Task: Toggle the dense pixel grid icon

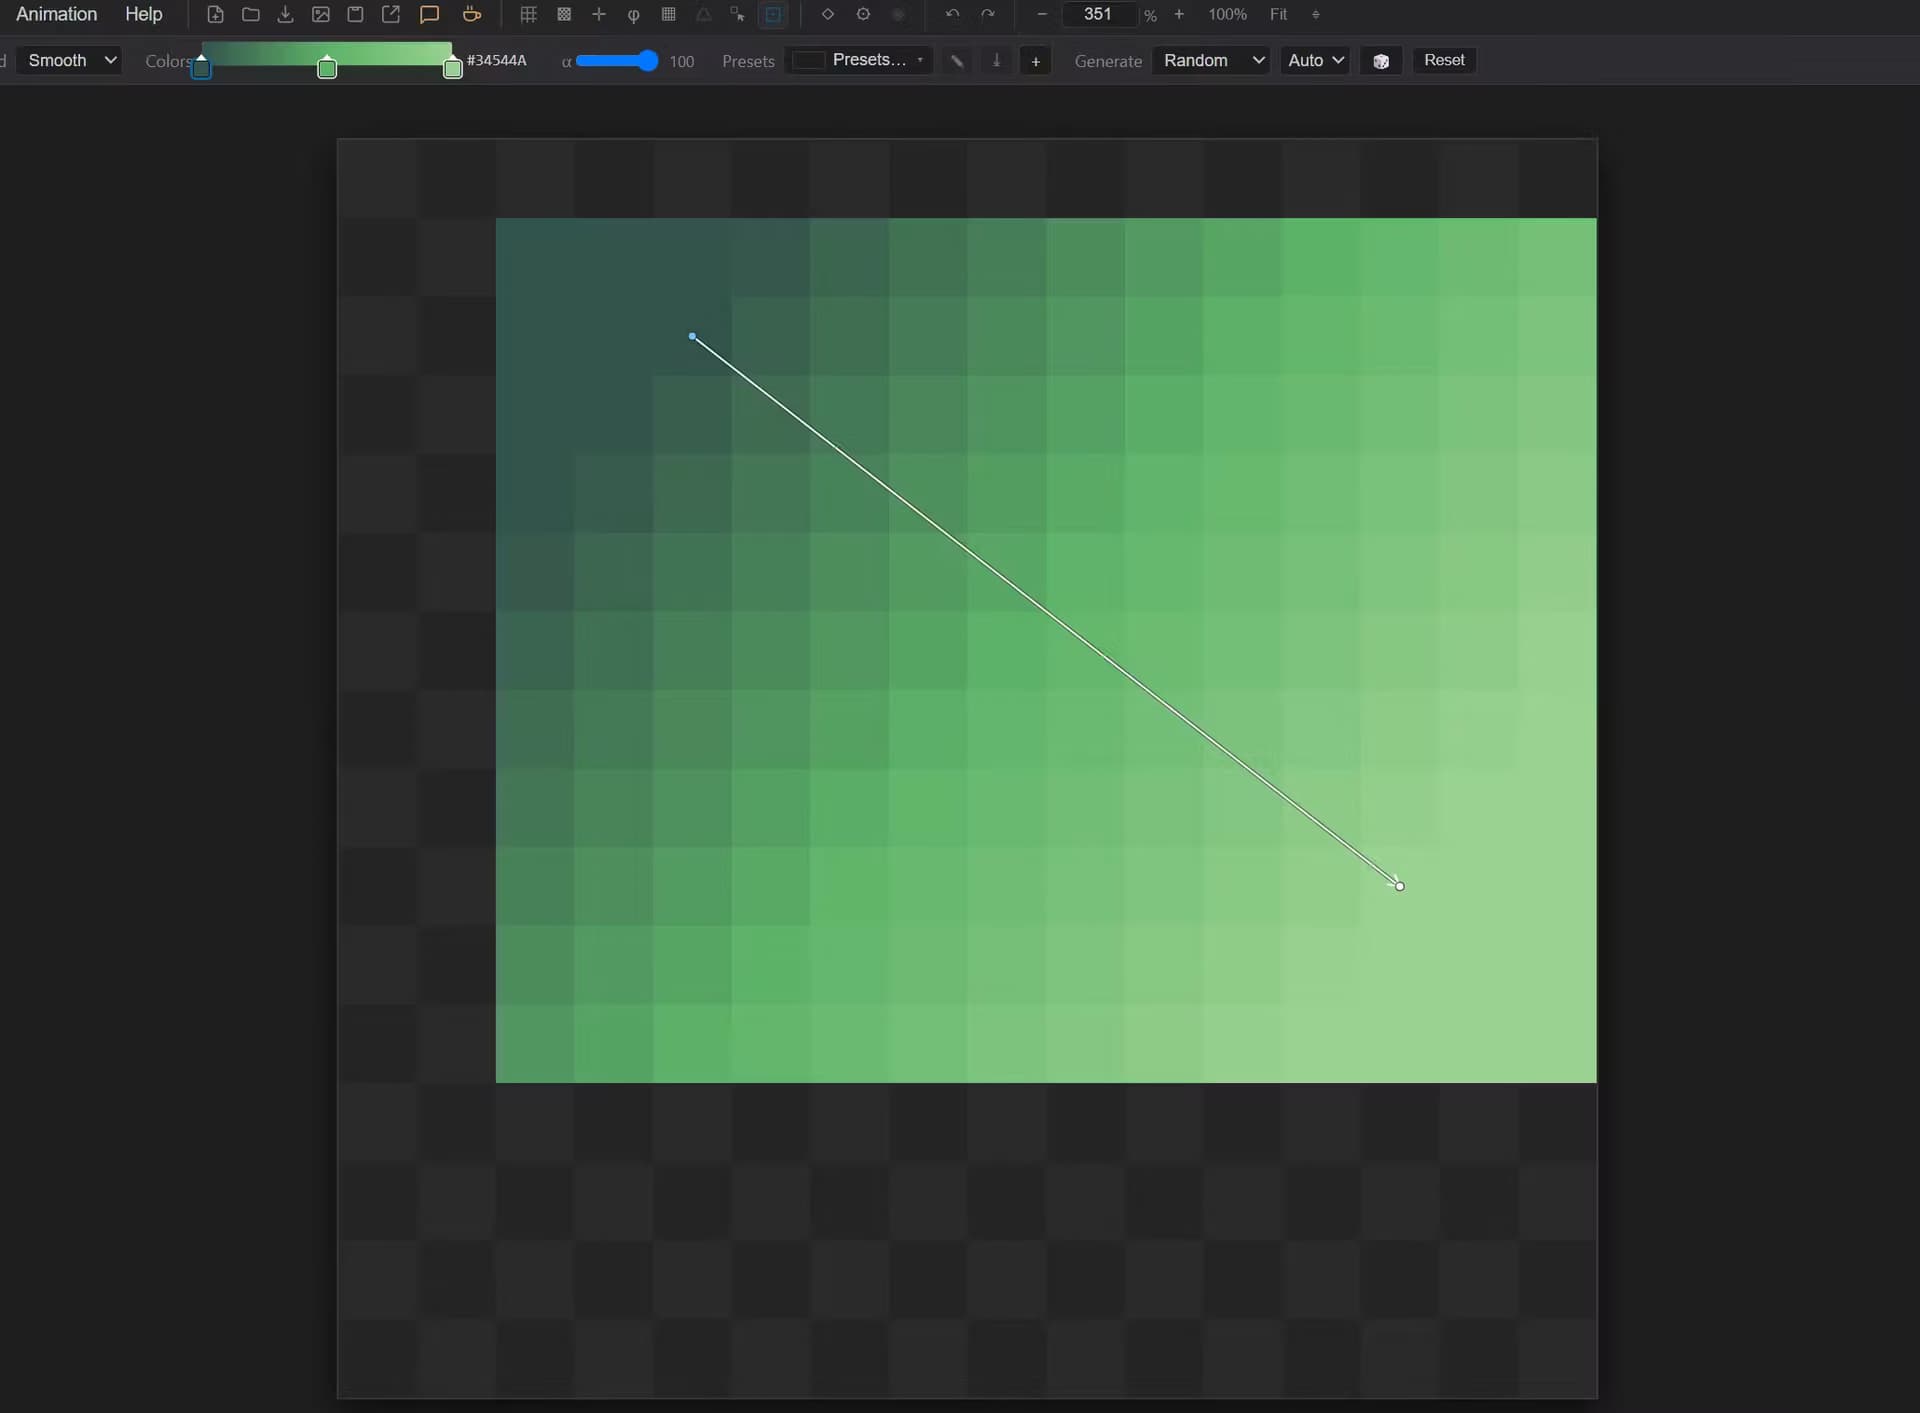Action: pos(669,14)
